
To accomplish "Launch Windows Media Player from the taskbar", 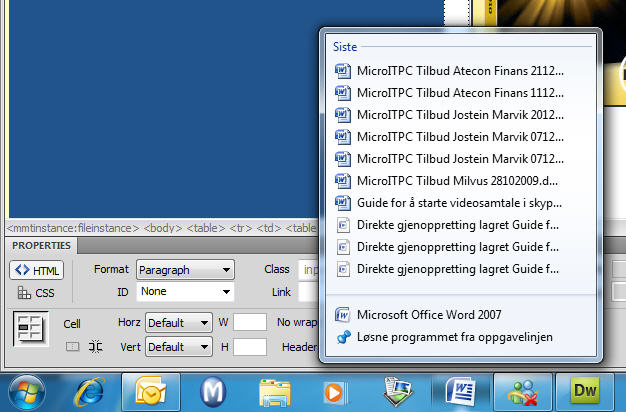I will 335,393.
